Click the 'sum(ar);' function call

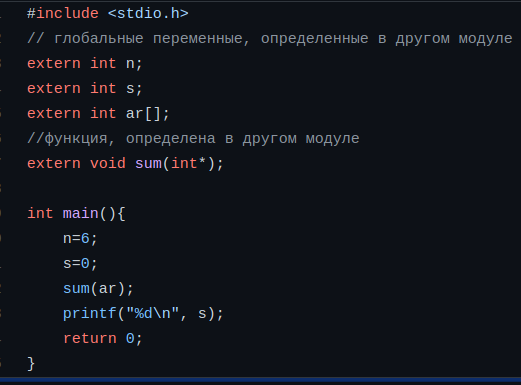coord(98,288)
